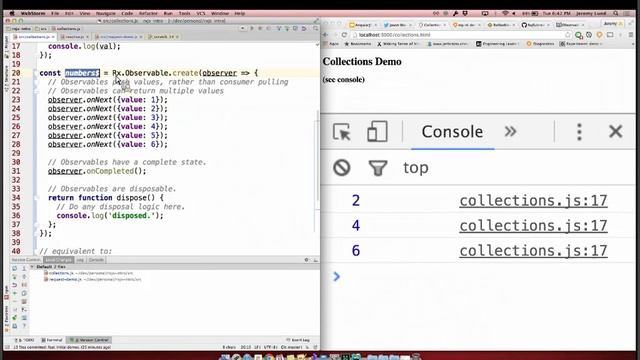Click line 31 observer.onCompleted code
This screenshot has width=640, height=360.
(97, 171)
